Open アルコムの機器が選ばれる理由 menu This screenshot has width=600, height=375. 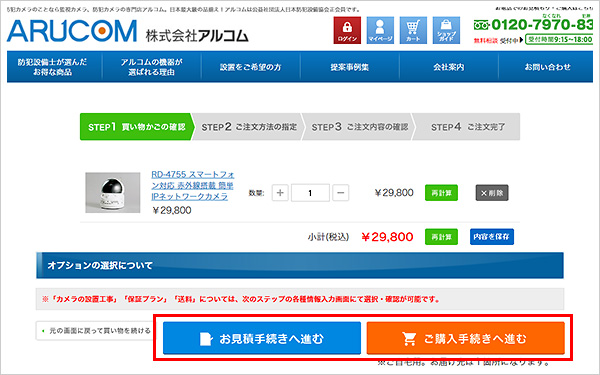[x=152, y=67]
